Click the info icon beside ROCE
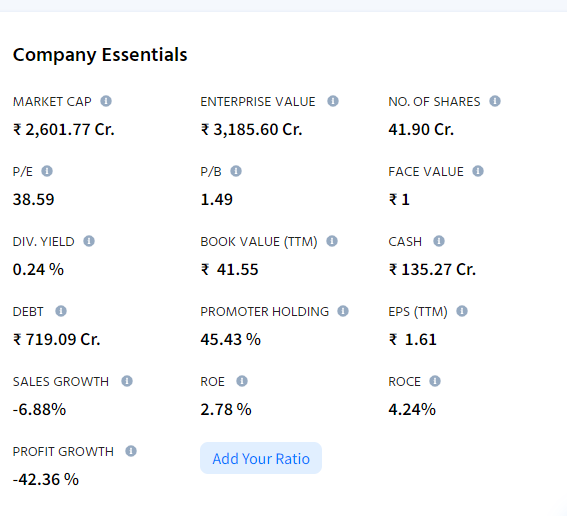Viewport: 567px width, 516px height. 435,381
